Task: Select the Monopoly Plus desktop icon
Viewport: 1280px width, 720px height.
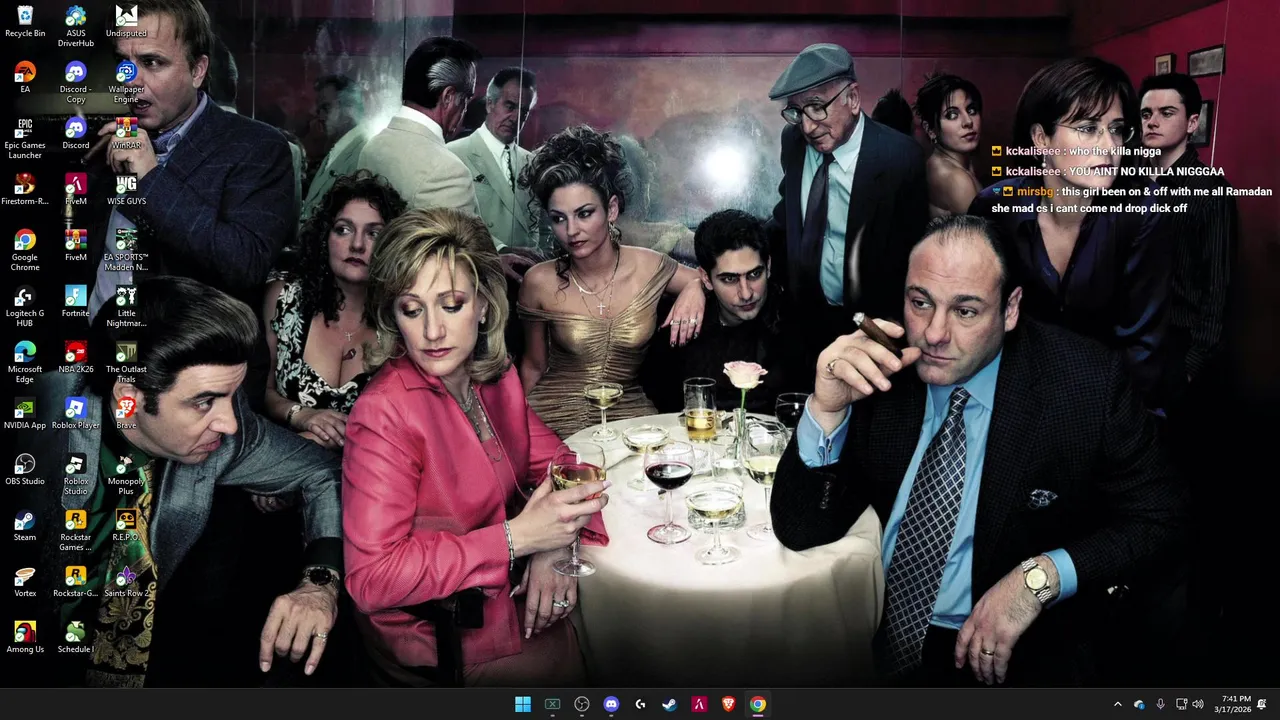Action: click(126, 474)
